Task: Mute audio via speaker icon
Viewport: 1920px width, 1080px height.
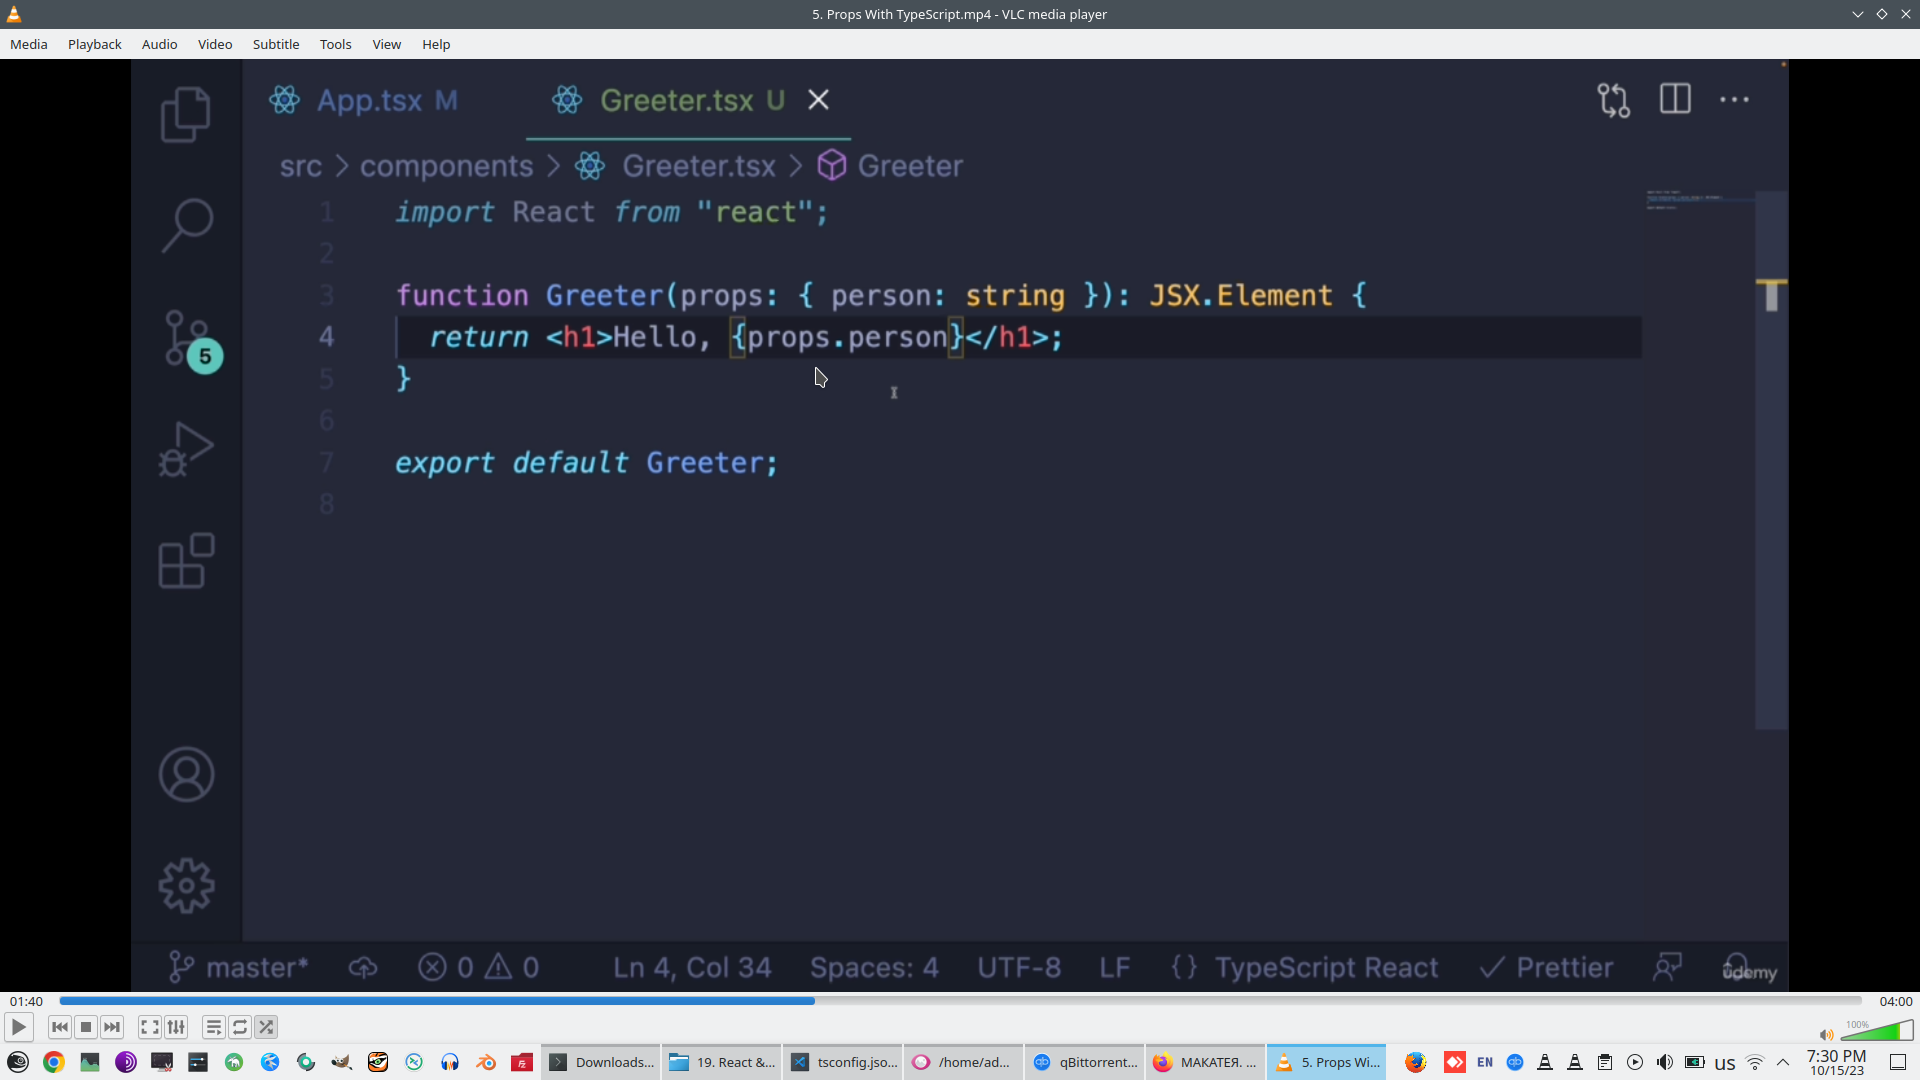Action: tap(1826, 1035)
